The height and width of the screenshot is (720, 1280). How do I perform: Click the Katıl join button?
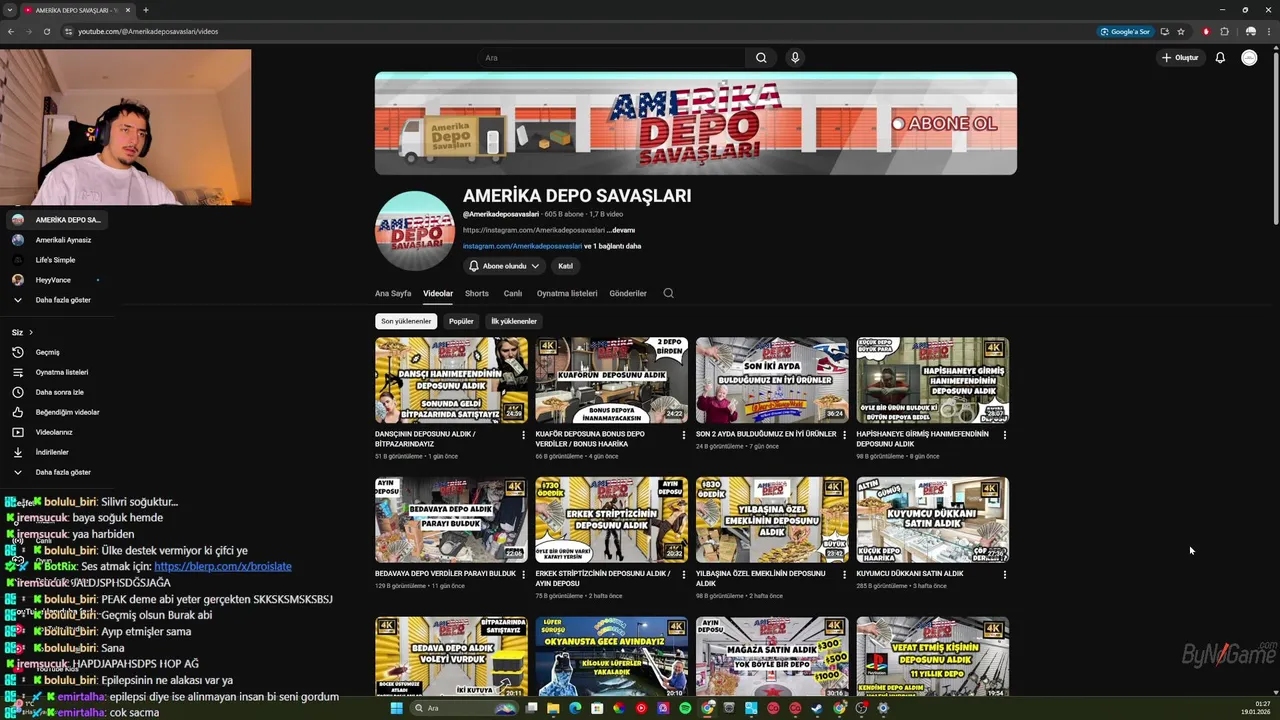pos(565,266)
